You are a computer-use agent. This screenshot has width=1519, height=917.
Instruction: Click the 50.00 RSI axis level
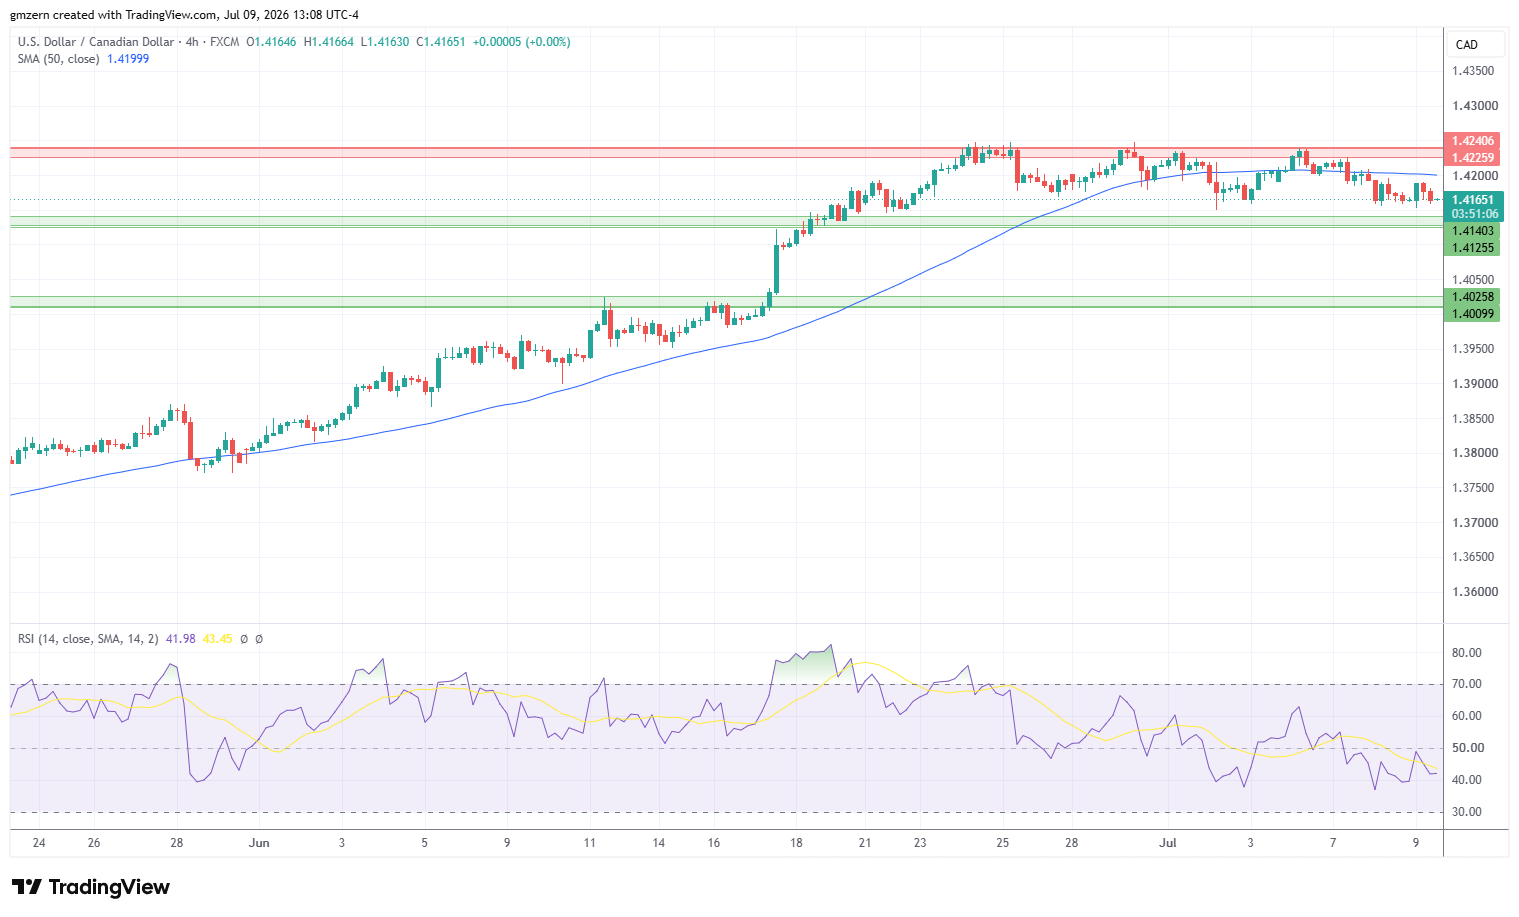click(x=1466, y=748)
